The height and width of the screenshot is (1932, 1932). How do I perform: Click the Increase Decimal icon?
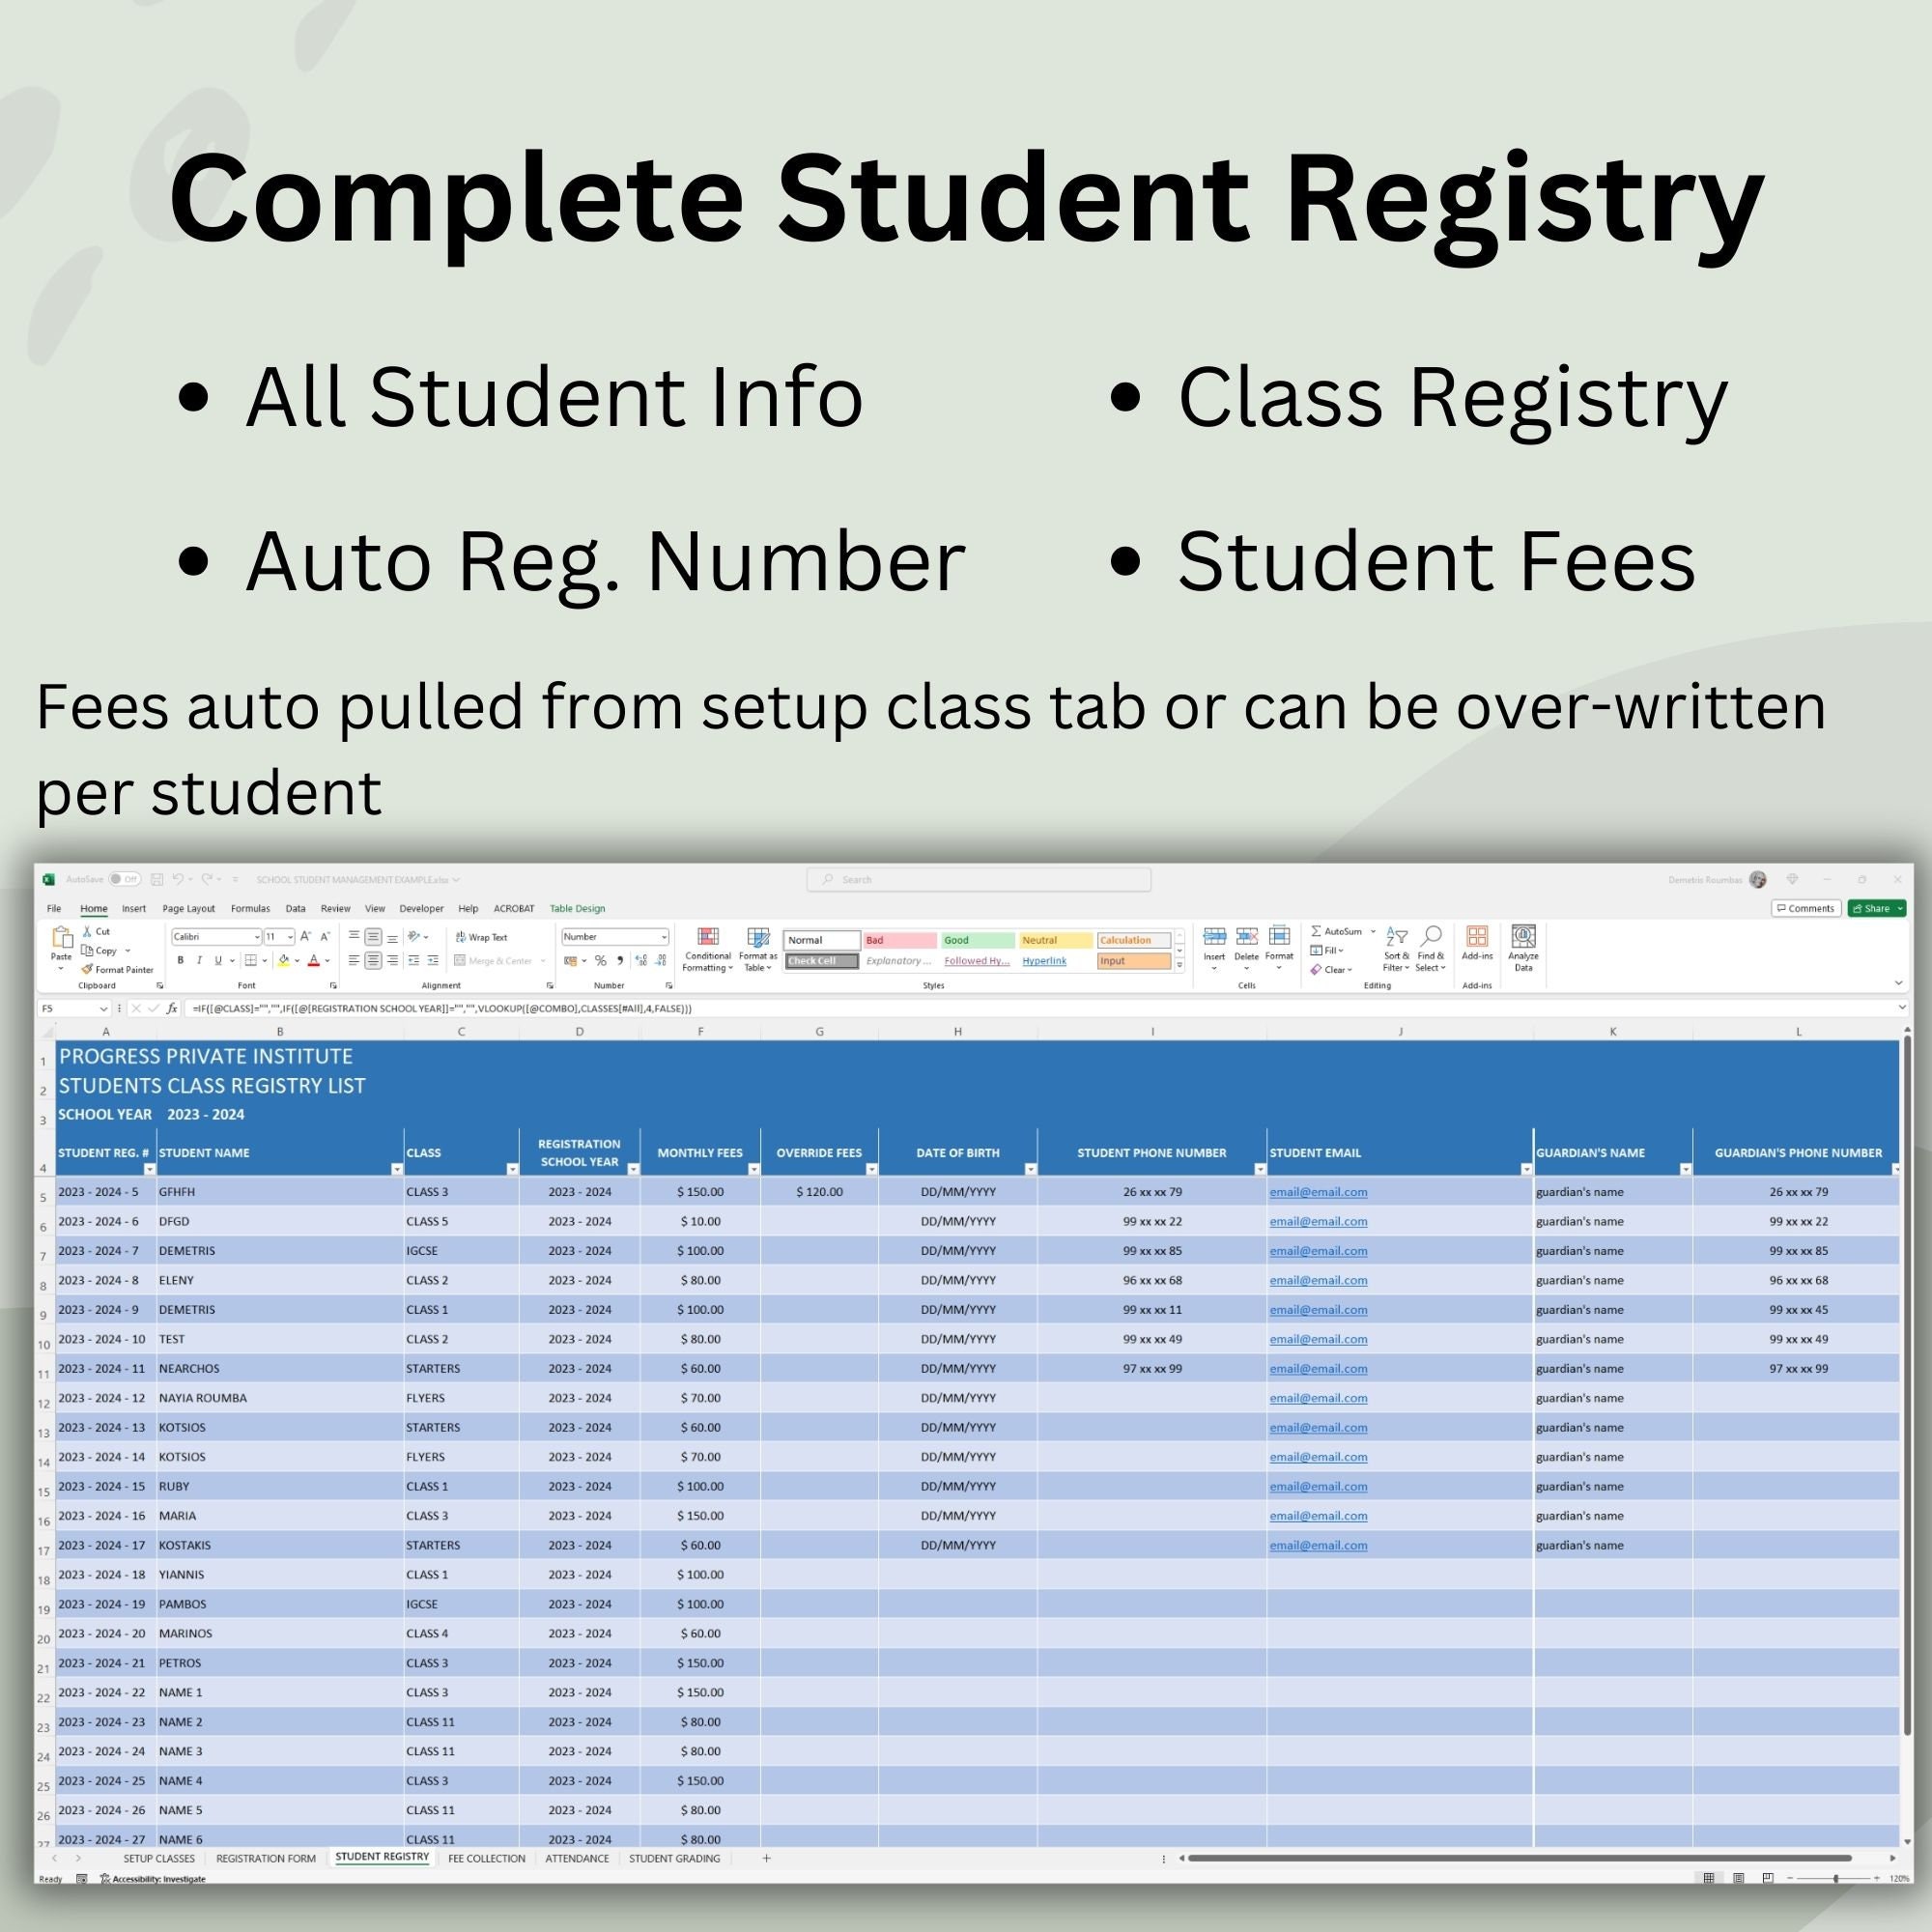[643, 958]
